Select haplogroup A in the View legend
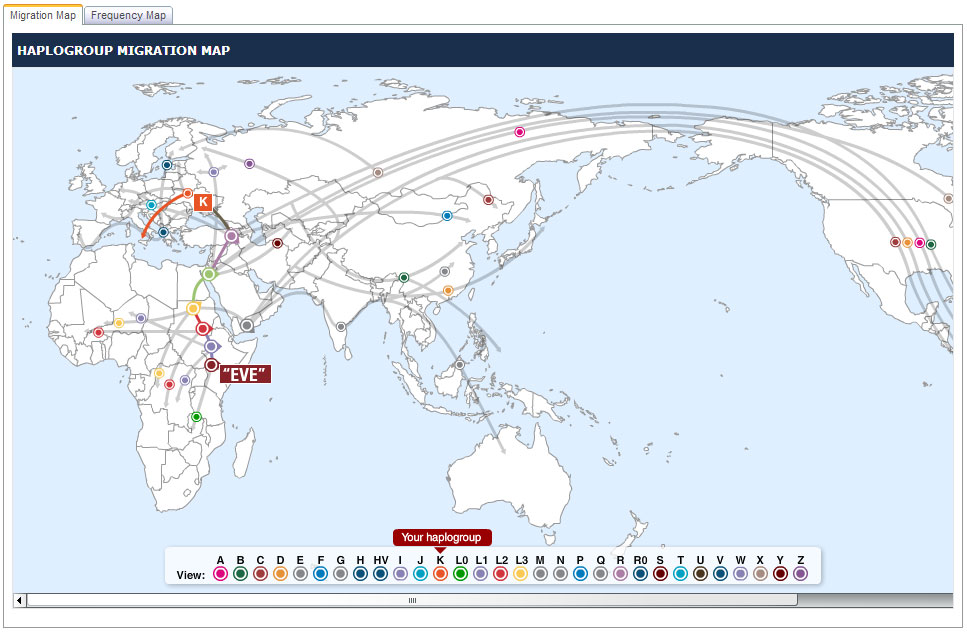This screenshot has width=967, height=633. [220, 574]
